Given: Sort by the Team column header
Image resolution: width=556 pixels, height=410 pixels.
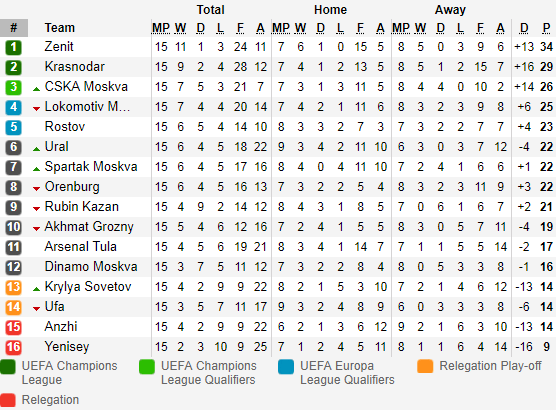Looking at the screenshot, I should pos(60,28).
